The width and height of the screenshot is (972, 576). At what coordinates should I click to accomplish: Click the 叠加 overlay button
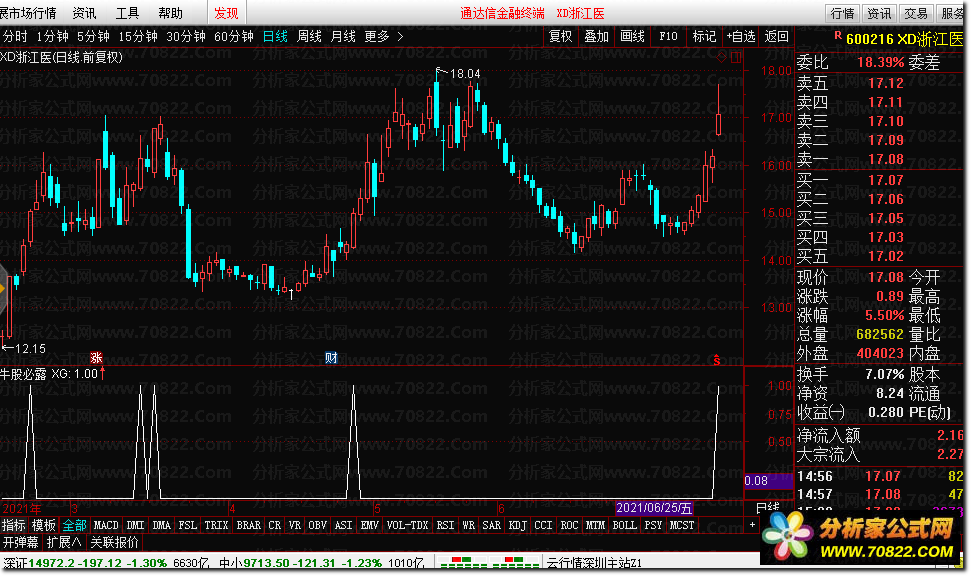click(x=597, y=37)
